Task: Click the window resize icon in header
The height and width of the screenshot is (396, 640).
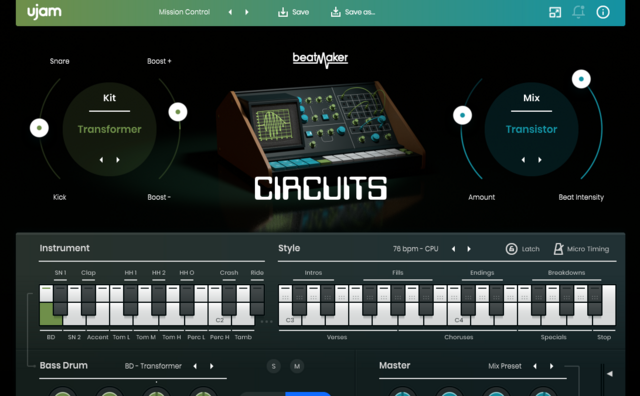Action: coord(555,12)
